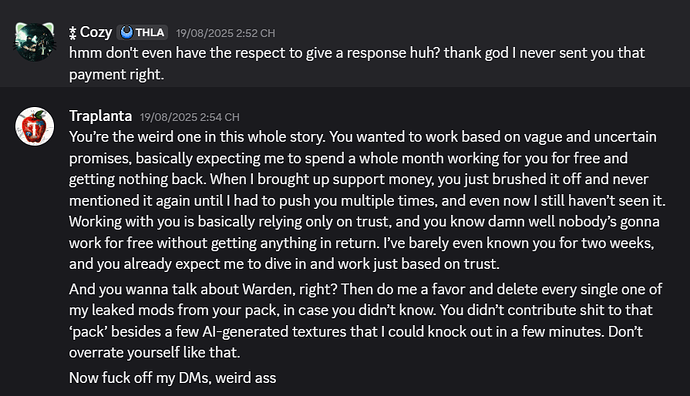Image resolution: width=690 pixels, height=396 pixels.
Task: Open Cozy's profile from the username
Action: click(95, 32)
